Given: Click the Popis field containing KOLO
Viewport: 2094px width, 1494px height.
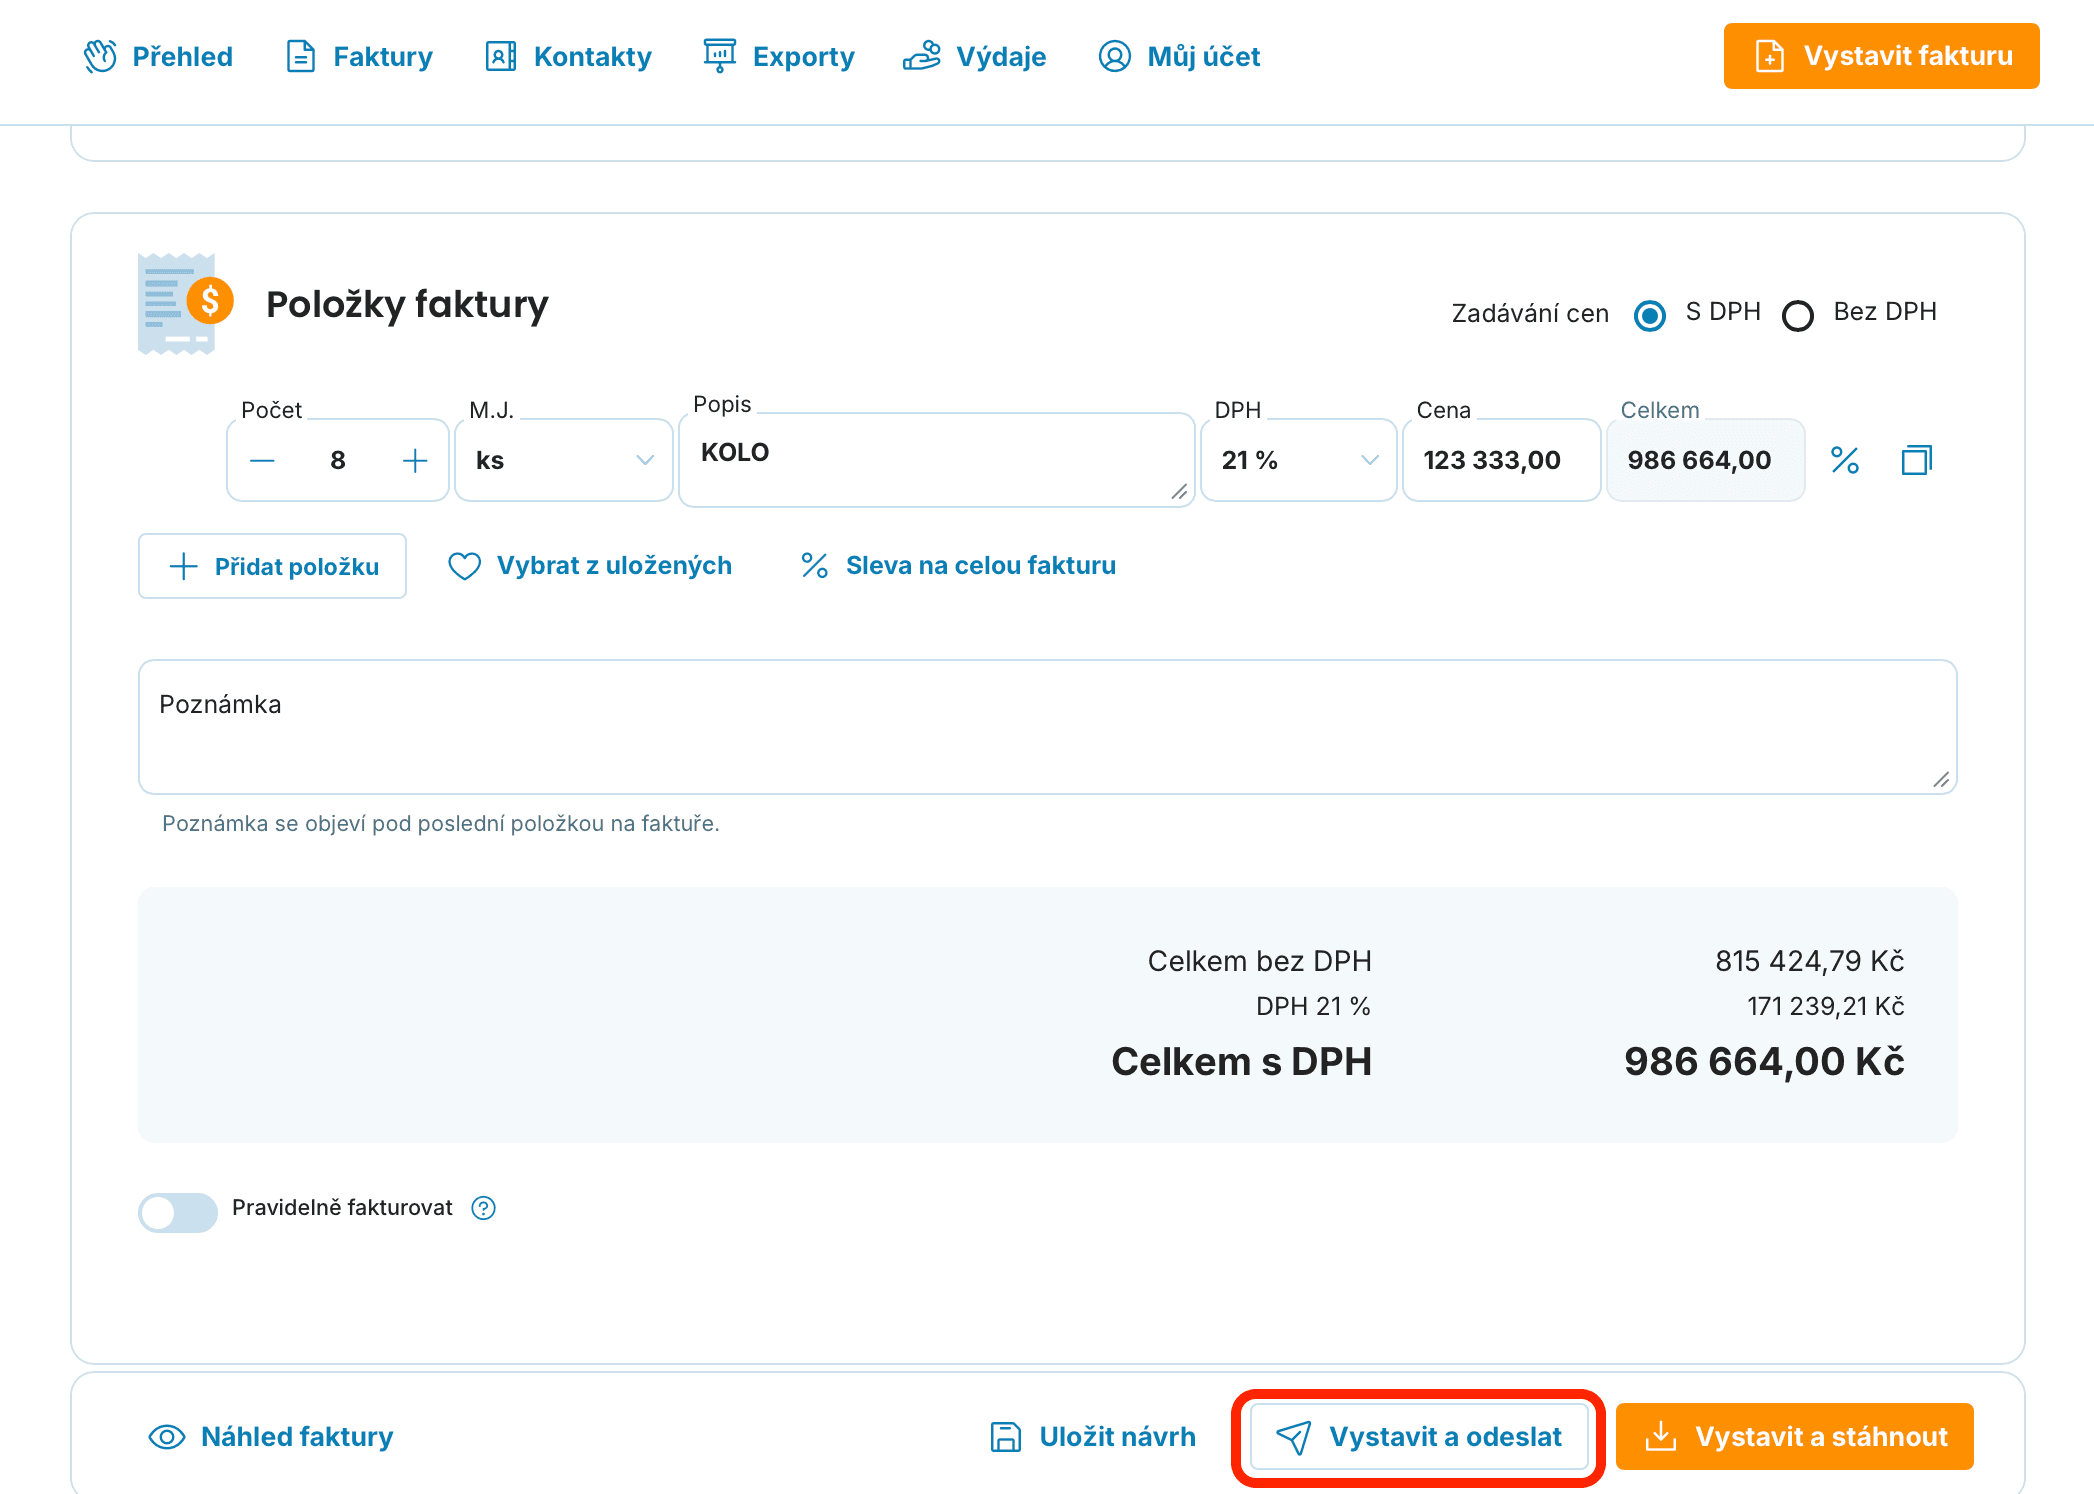Looking at the screenshot, I should click(x=937, y=460).
